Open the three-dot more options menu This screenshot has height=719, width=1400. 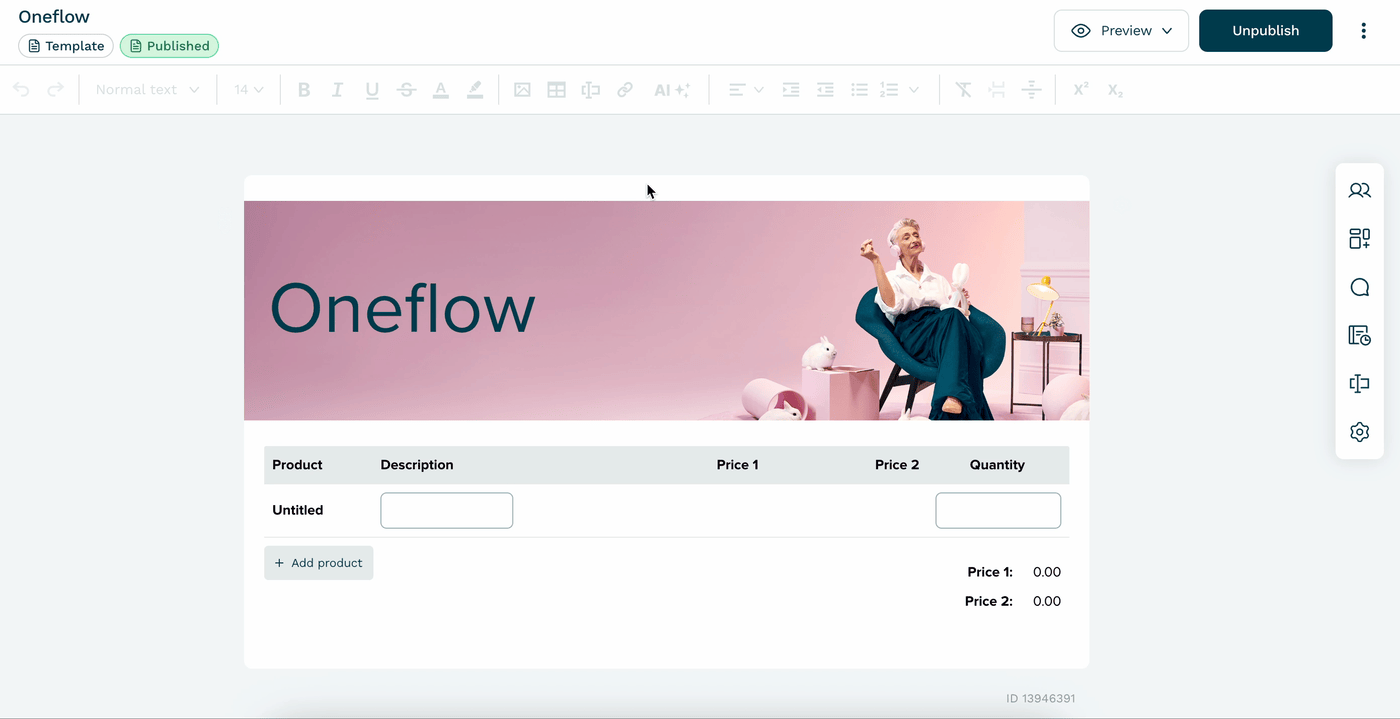point(1363,31)
